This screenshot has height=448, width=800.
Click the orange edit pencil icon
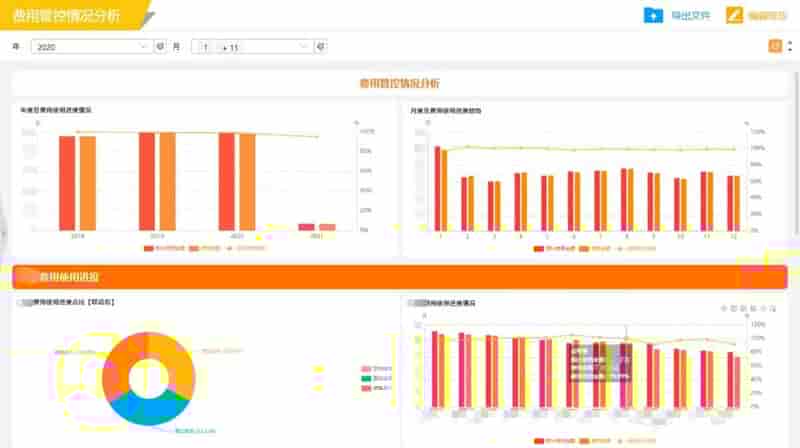[734, 15]
